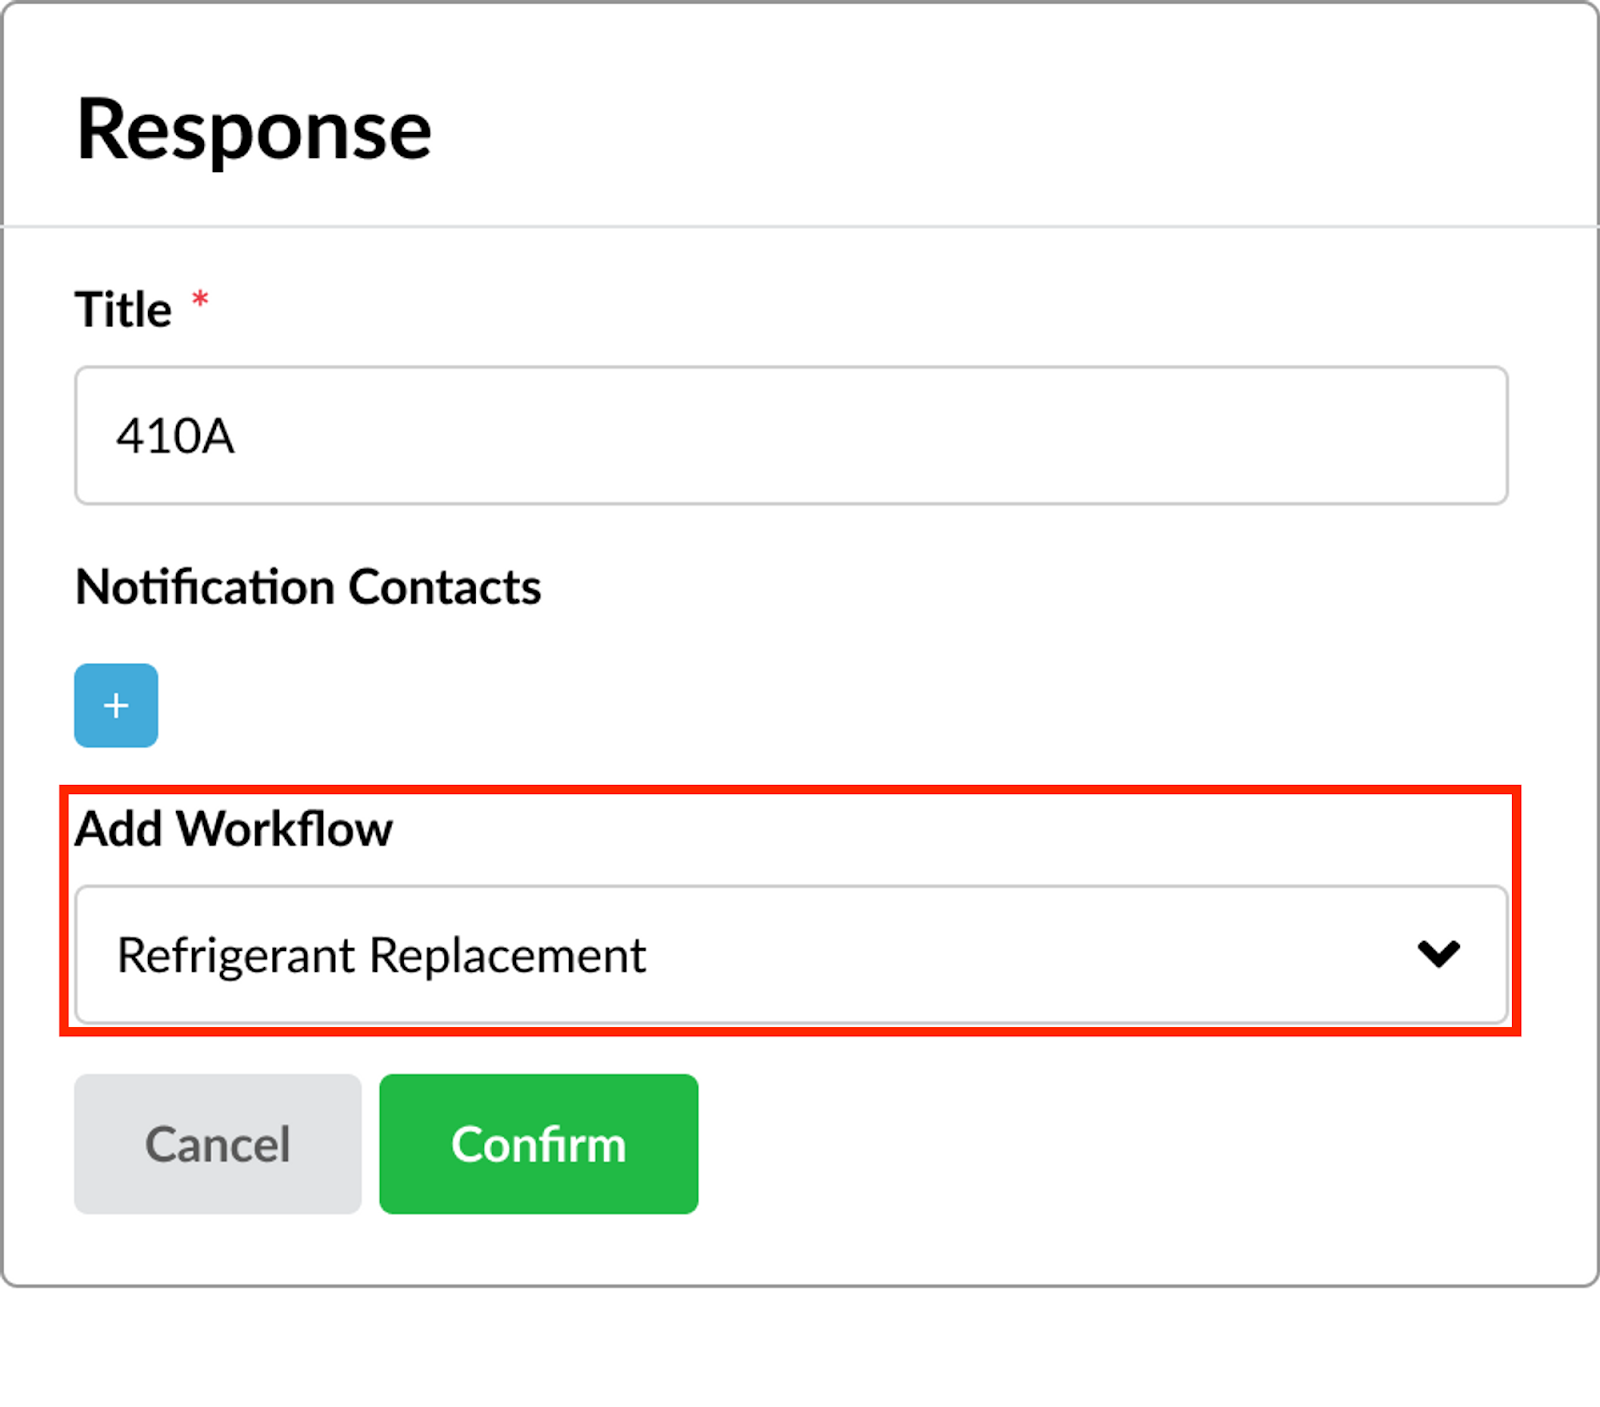Click empty area right of 410A
This screenshot has width=1600, height=1407.
tap(870, 436)
